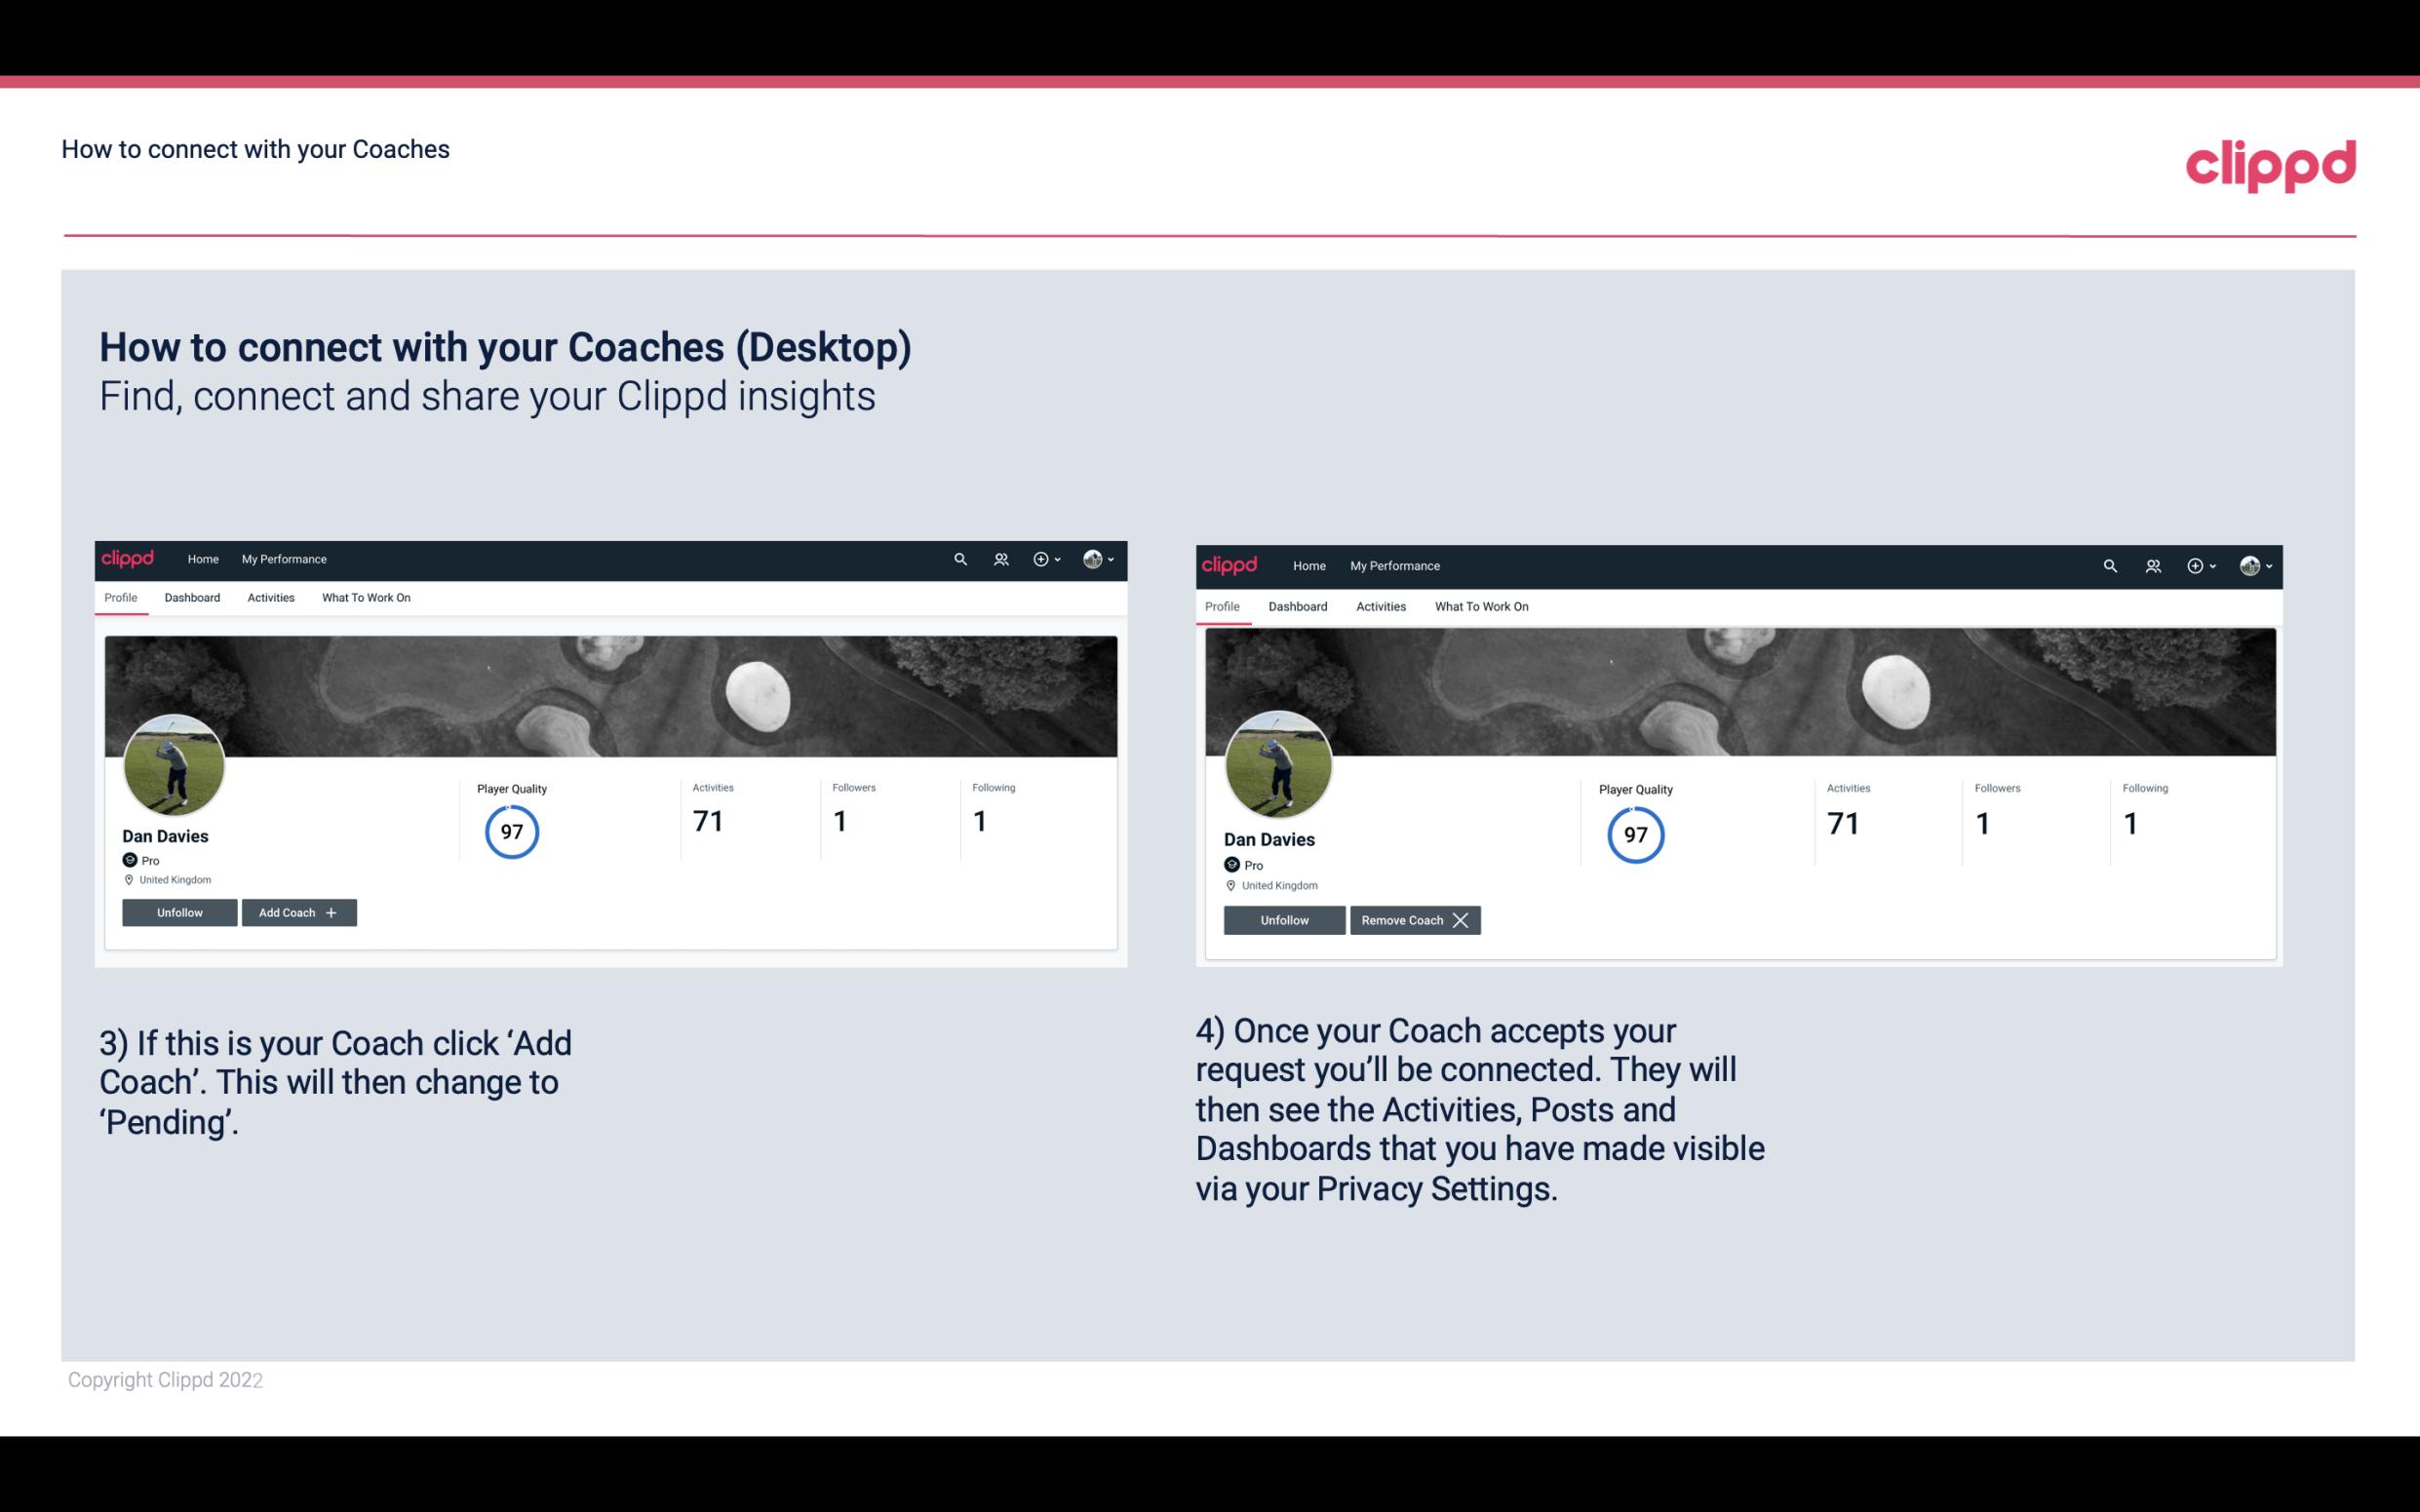Expand 'What To Work On' tab in right panel
The height and width of the screenshot is (1512, 2420).
point(1477,604)
